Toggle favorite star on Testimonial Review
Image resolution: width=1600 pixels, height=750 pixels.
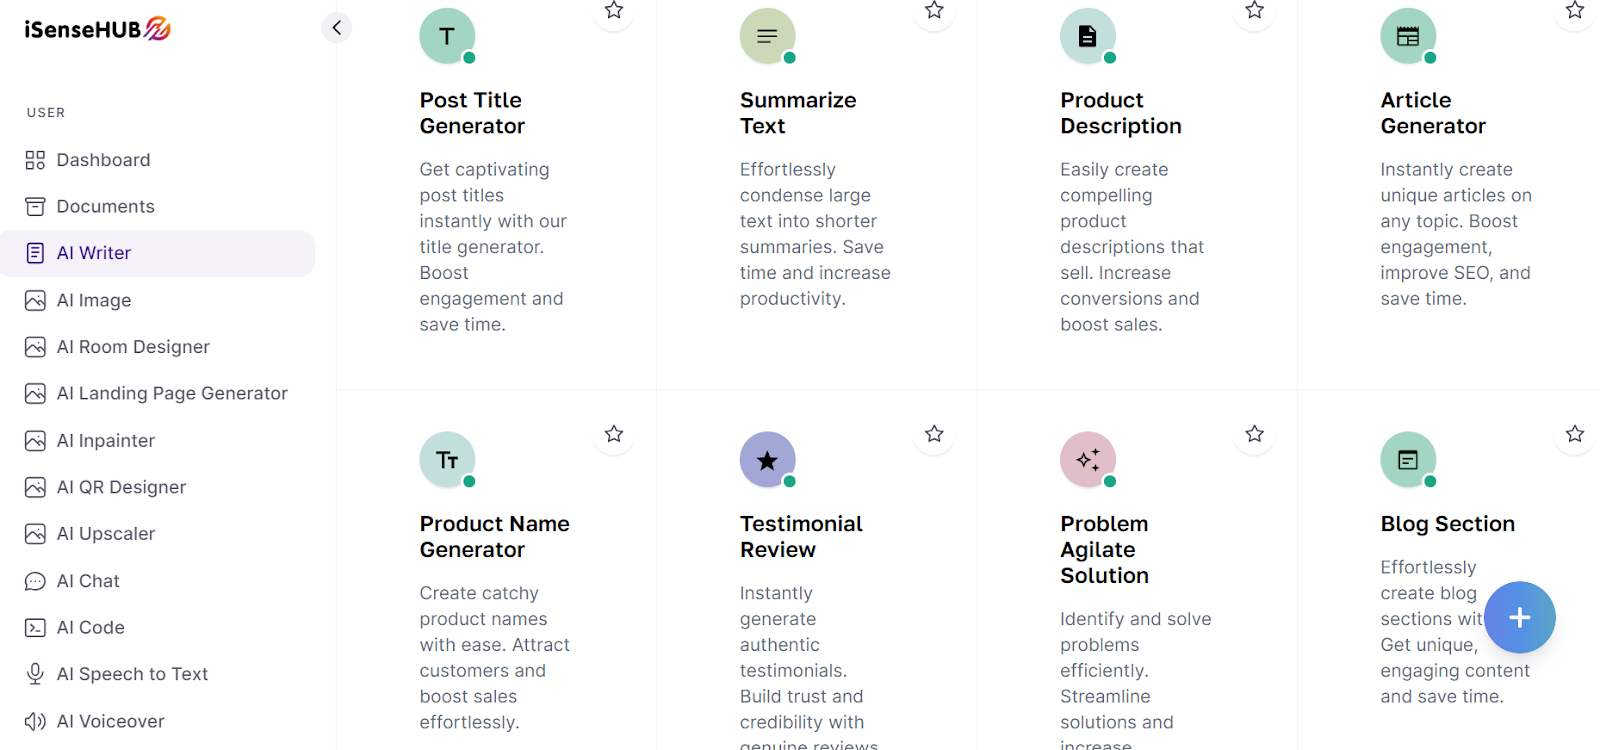coord(934,434)
